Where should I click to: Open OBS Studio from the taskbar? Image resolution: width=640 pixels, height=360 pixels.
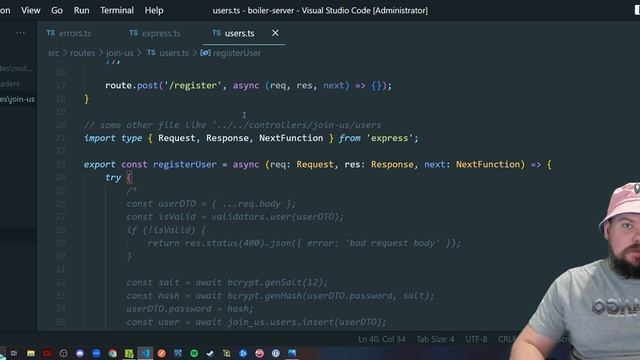[63, 353]
